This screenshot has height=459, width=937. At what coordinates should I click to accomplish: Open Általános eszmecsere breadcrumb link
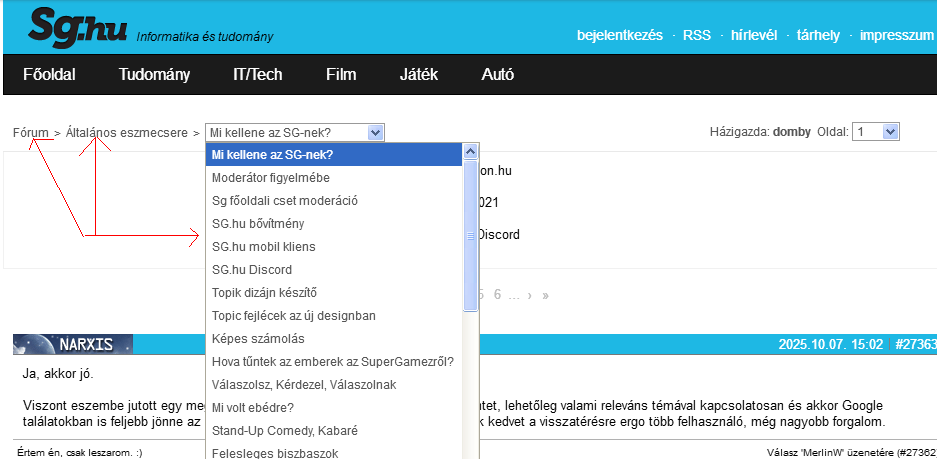tap(126, 132)
